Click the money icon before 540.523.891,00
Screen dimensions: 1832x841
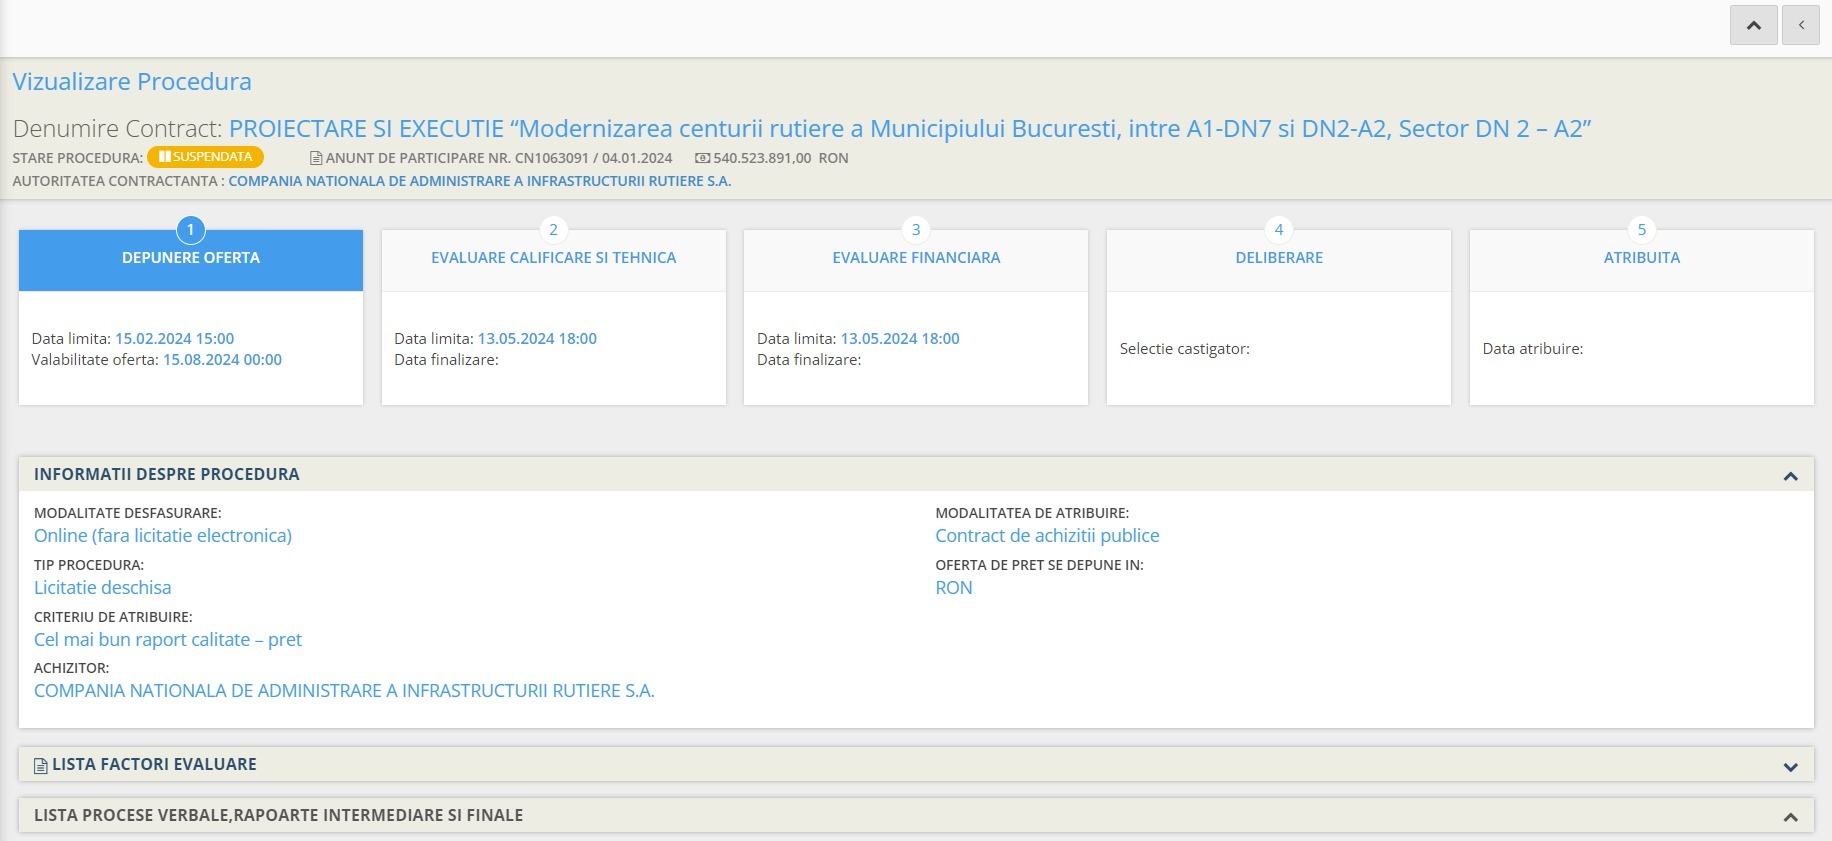(x=702, y=158)
